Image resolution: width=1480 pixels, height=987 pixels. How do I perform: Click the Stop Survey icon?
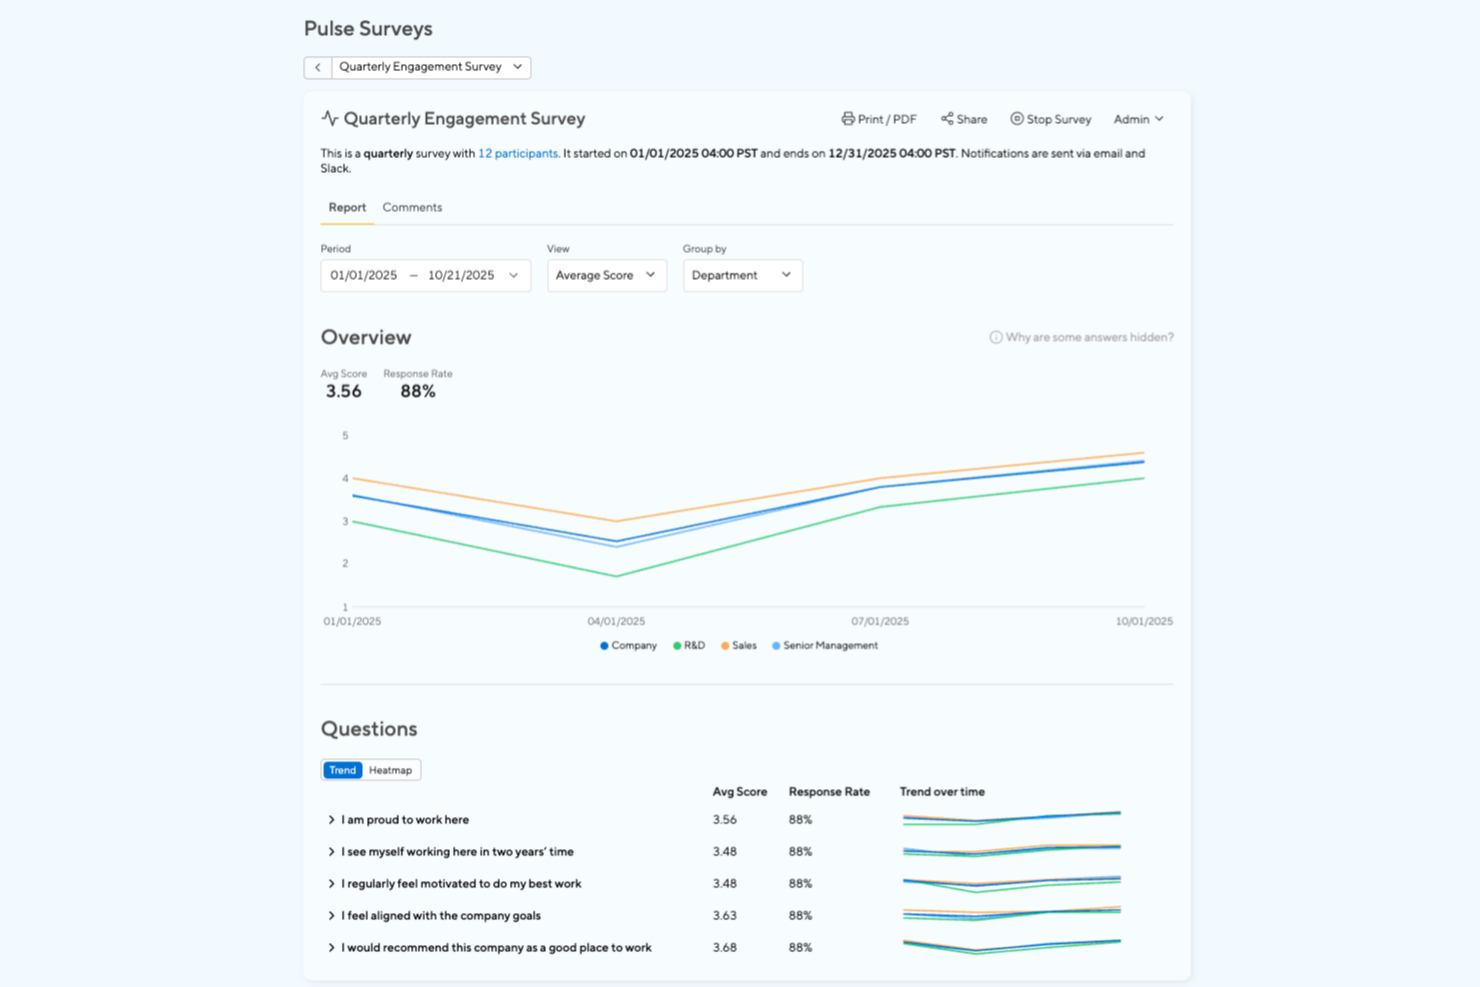1016,119
